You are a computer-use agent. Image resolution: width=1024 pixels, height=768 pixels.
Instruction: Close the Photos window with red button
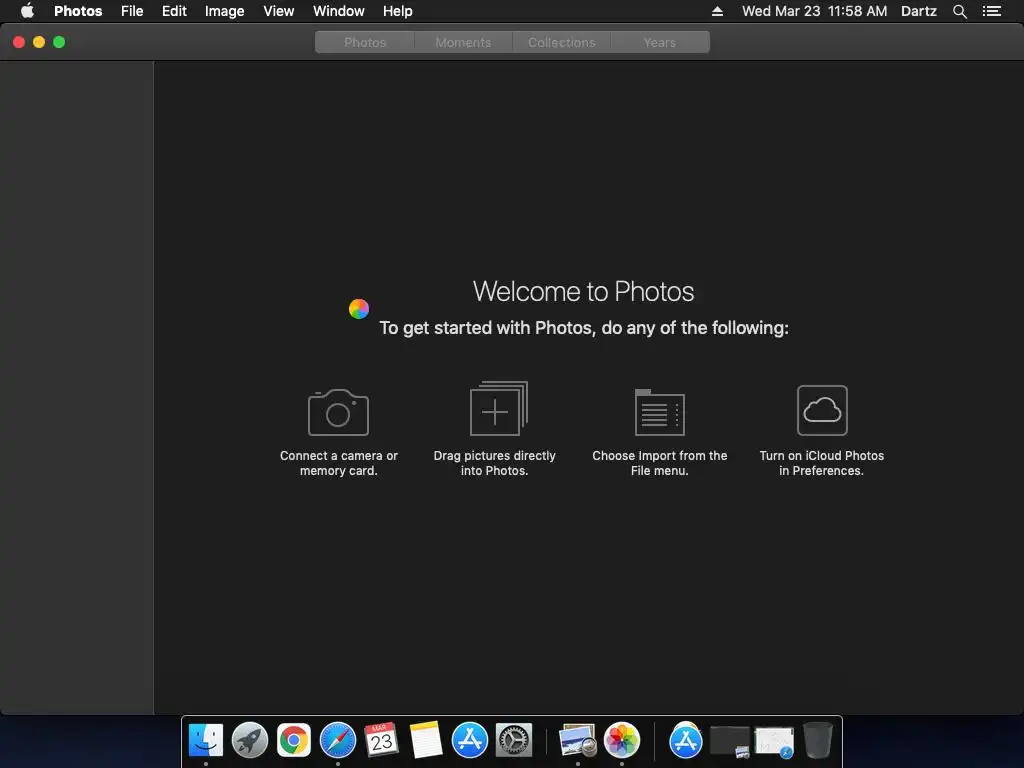19,42
